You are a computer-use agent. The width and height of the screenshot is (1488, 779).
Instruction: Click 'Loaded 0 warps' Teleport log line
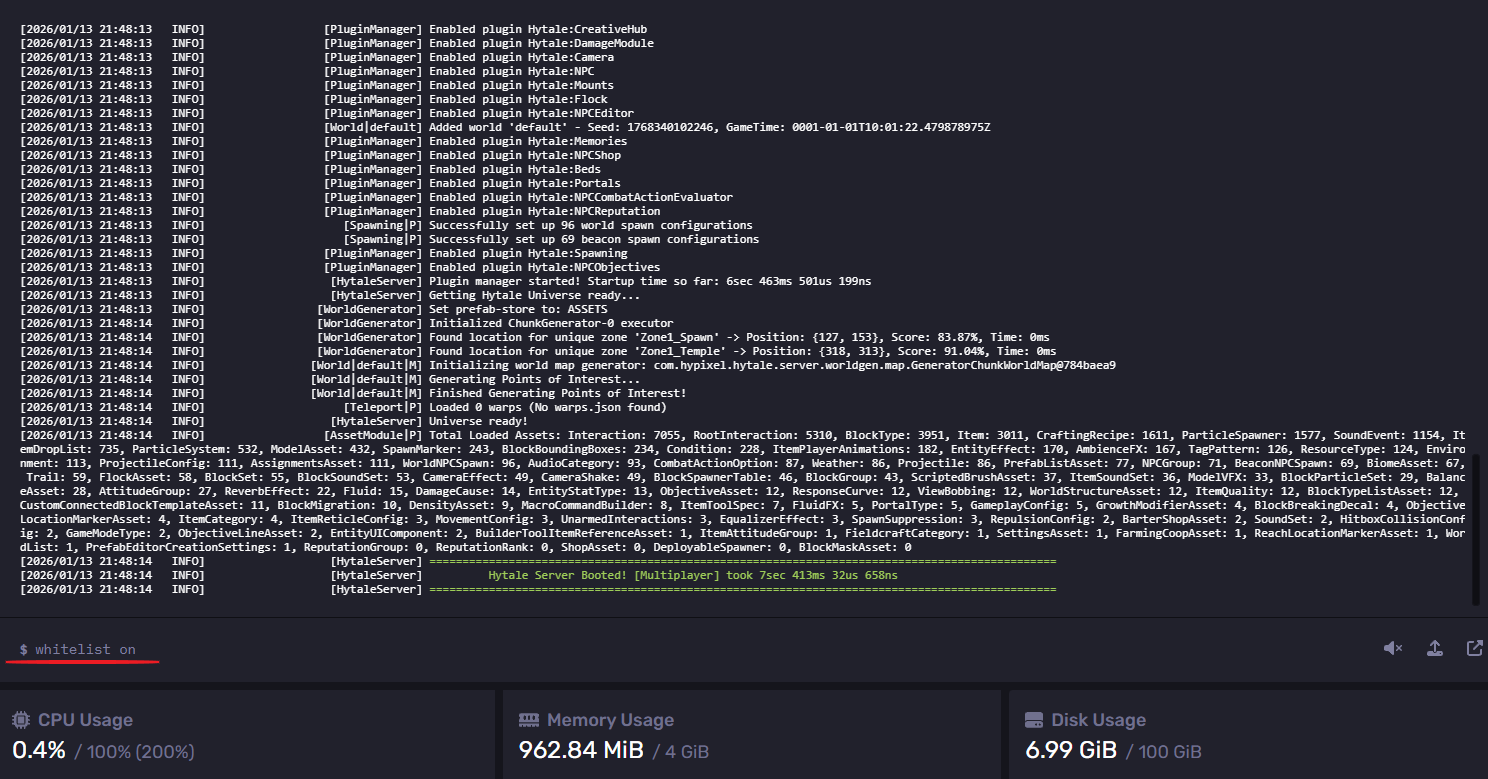[x=547, y=408]
